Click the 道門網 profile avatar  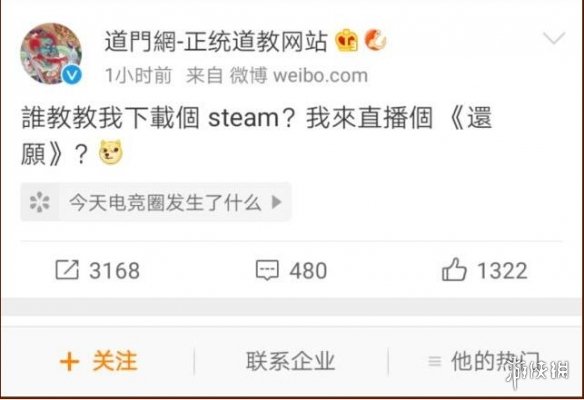click(x=51, y=54)
